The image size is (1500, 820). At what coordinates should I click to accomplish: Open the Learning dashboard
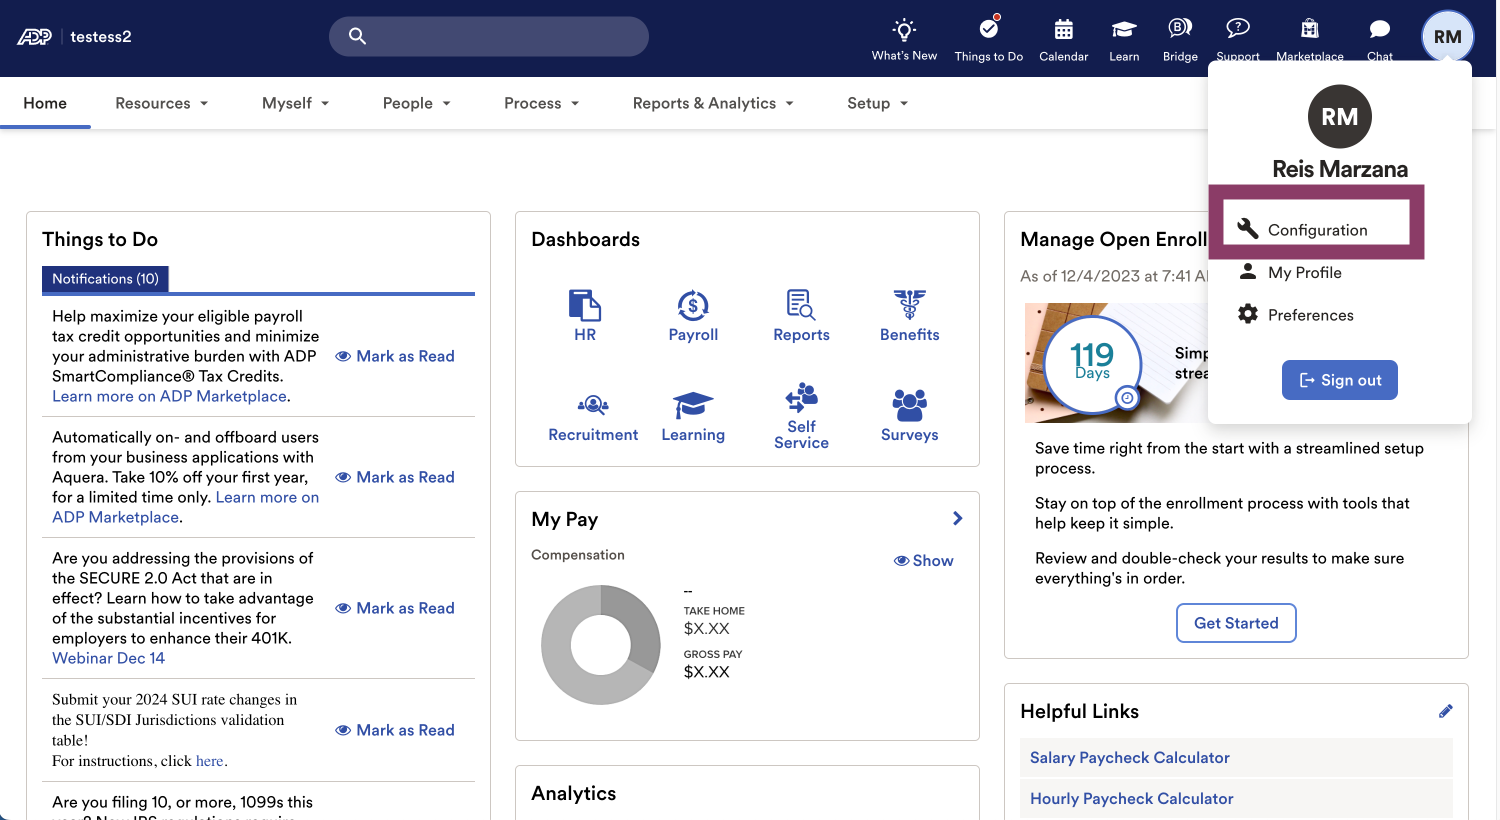[693, 418]
